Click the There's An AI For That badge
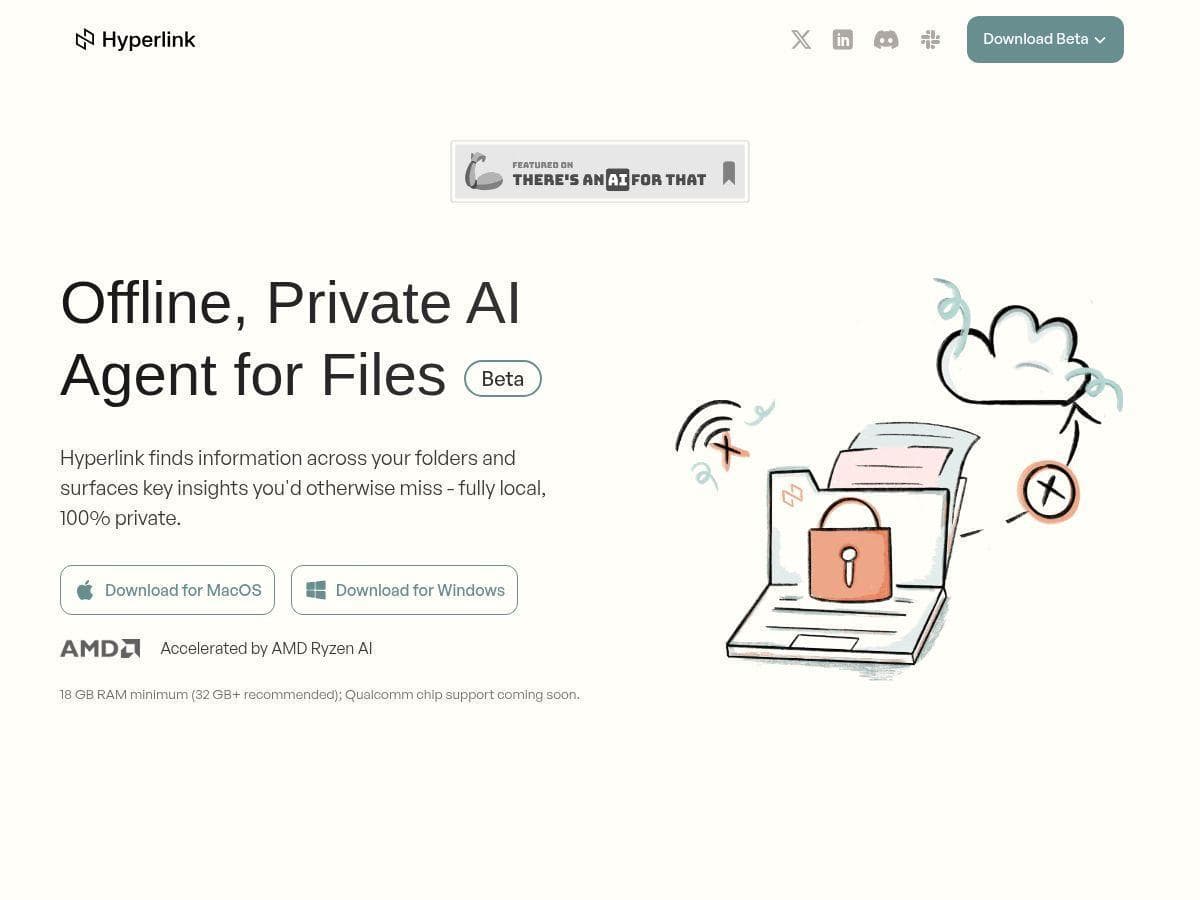 click(x=600, y=171)
